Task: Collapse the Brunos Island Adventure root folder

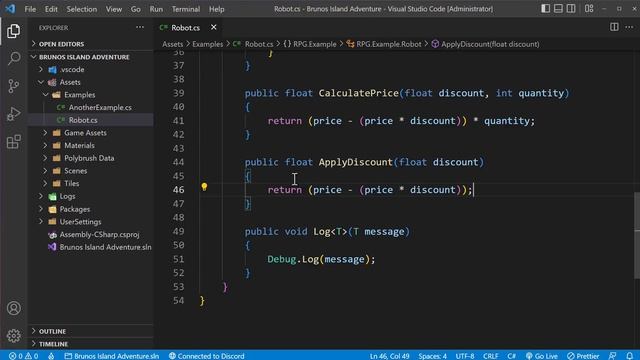Action: [91, 57]
